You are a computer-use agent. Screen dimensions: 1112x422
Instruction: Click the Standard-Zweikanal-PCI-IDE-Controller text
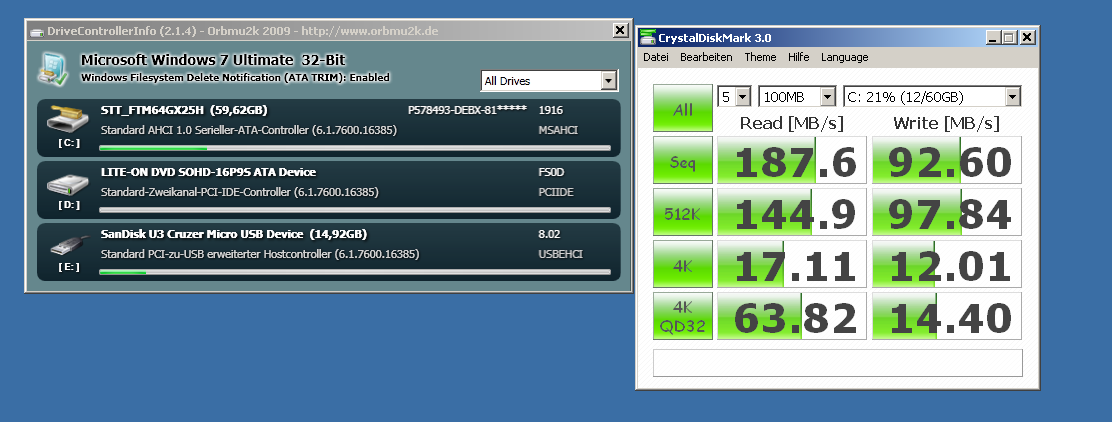240,192
